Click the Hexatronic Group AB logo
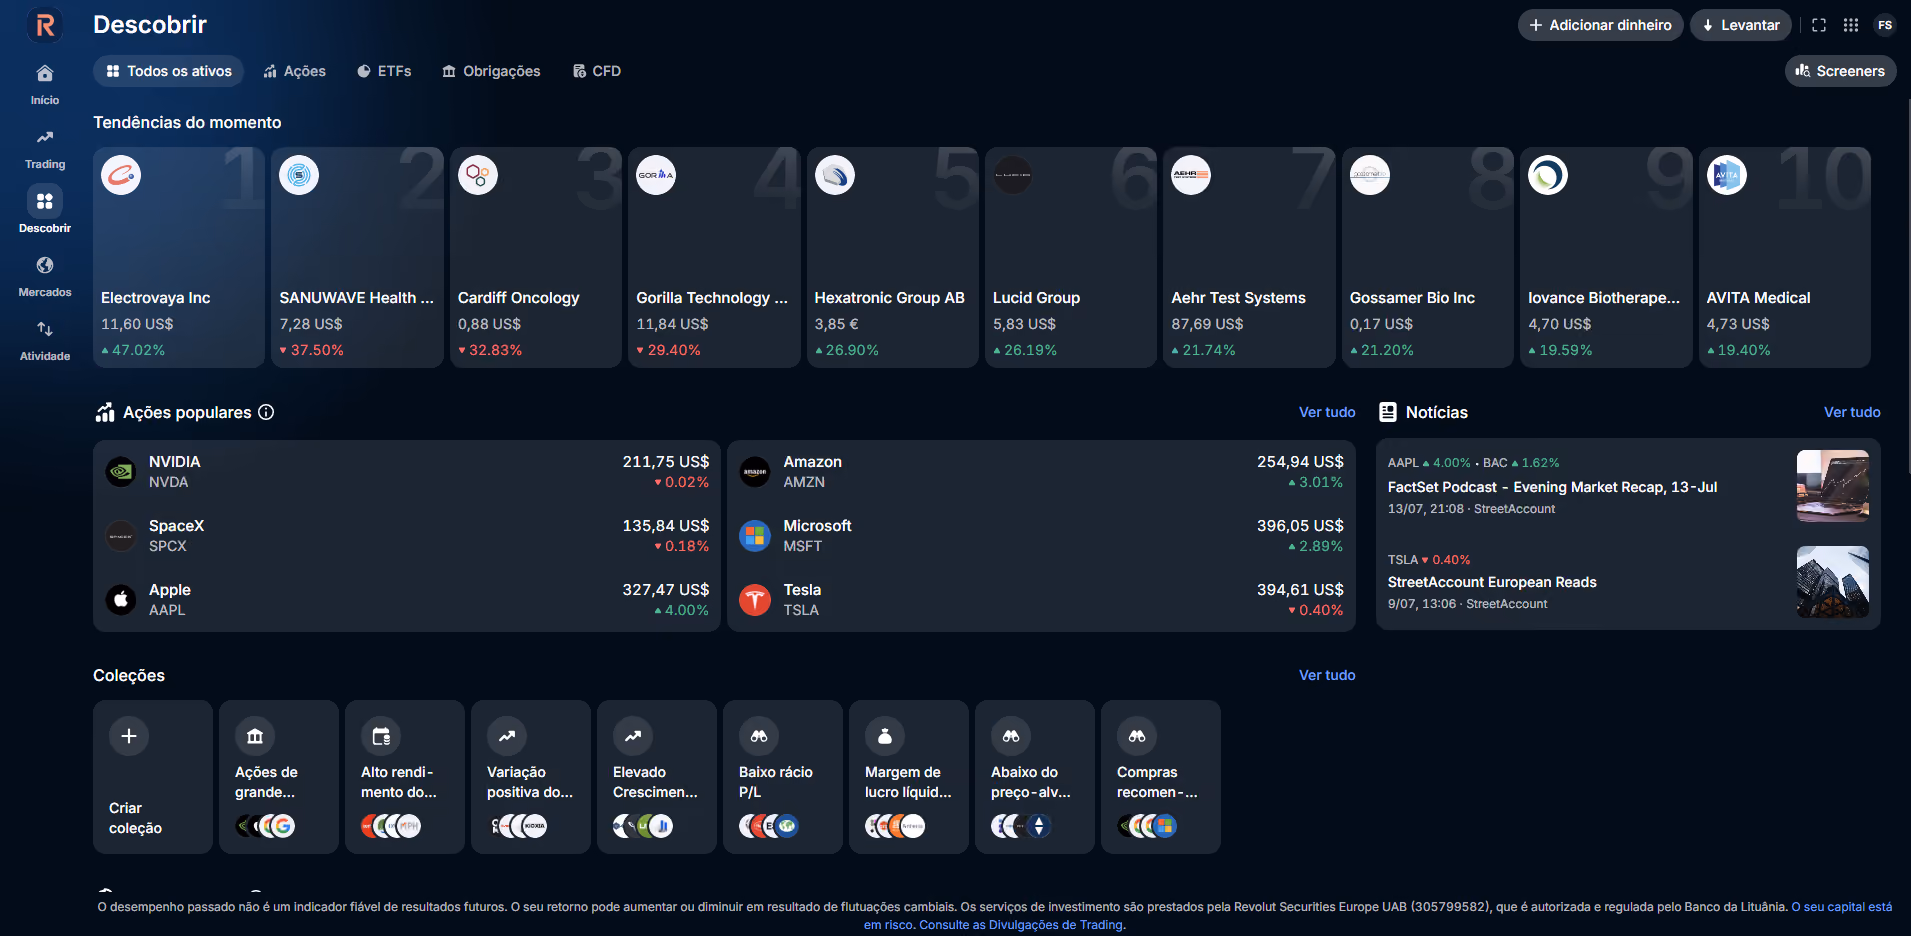 coord(835,175)
